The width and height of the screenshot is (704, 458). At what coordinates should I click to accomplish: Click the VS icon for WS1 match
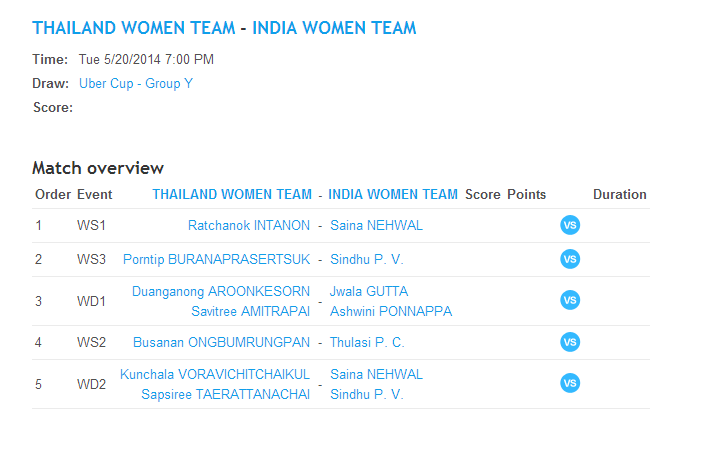570,225
